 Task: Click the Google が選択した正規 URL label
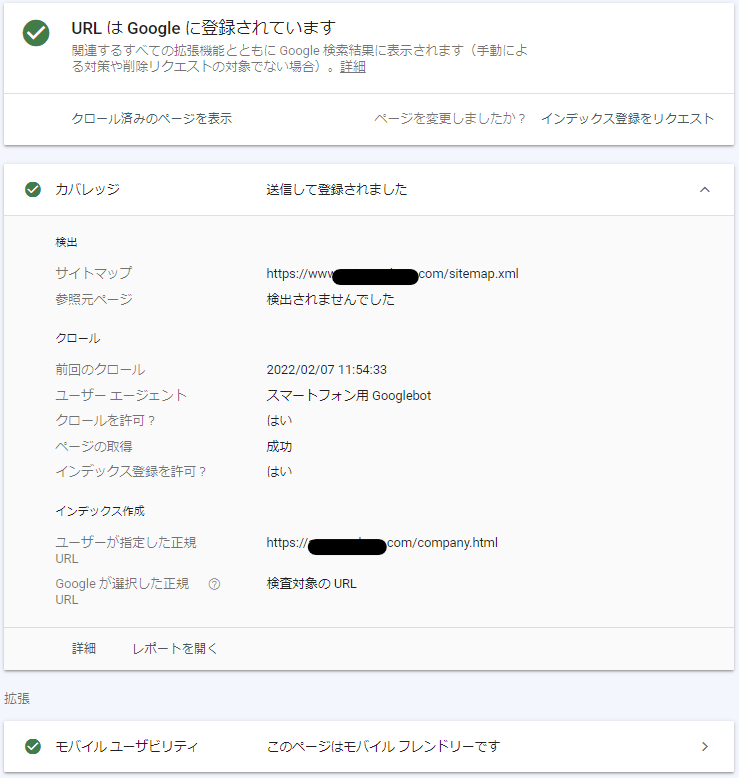[x=122, y=591]
